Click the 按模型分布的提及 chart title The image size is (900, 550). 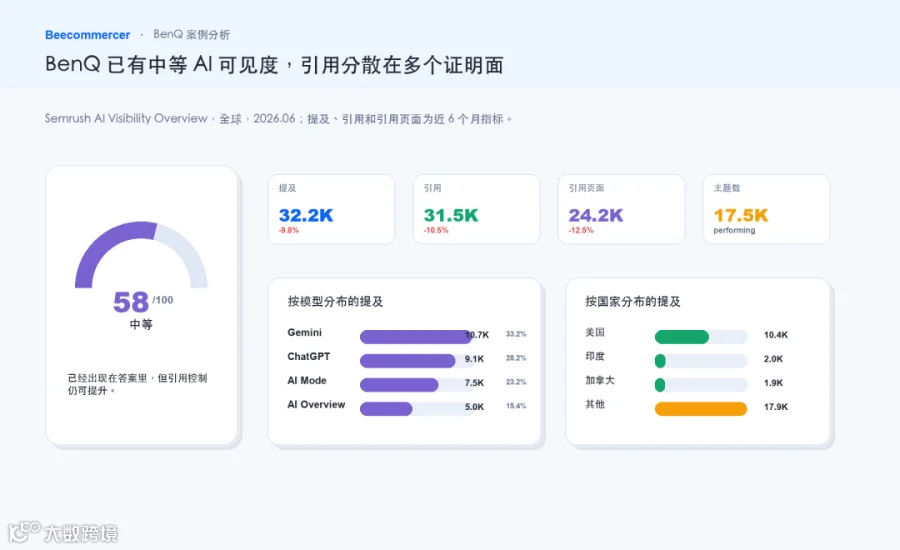(335, 301)
